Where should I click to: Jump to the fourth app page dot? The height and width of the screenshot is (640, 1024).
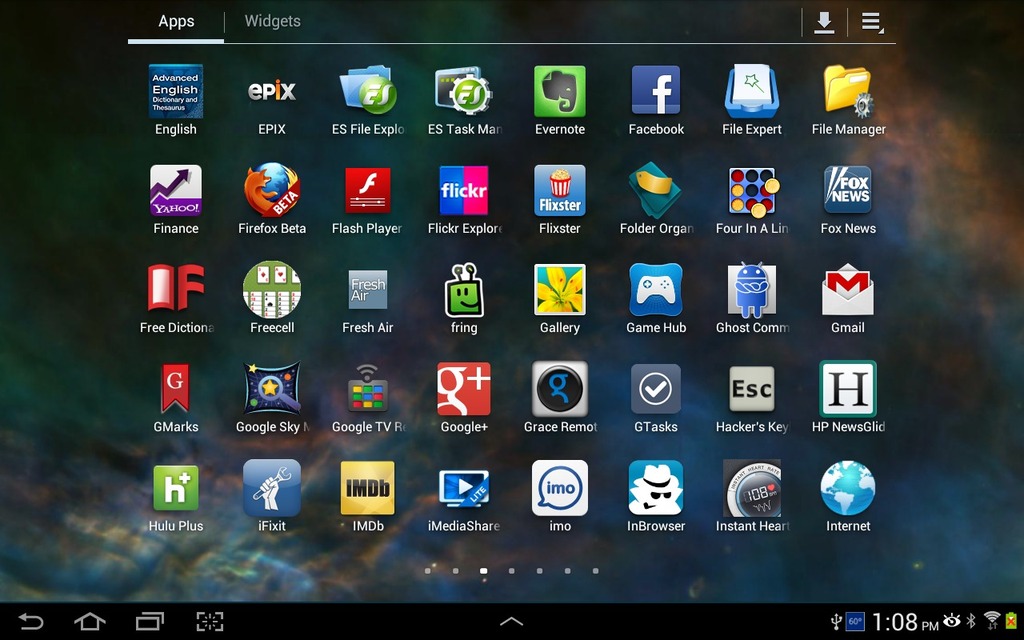pos(511,571)
